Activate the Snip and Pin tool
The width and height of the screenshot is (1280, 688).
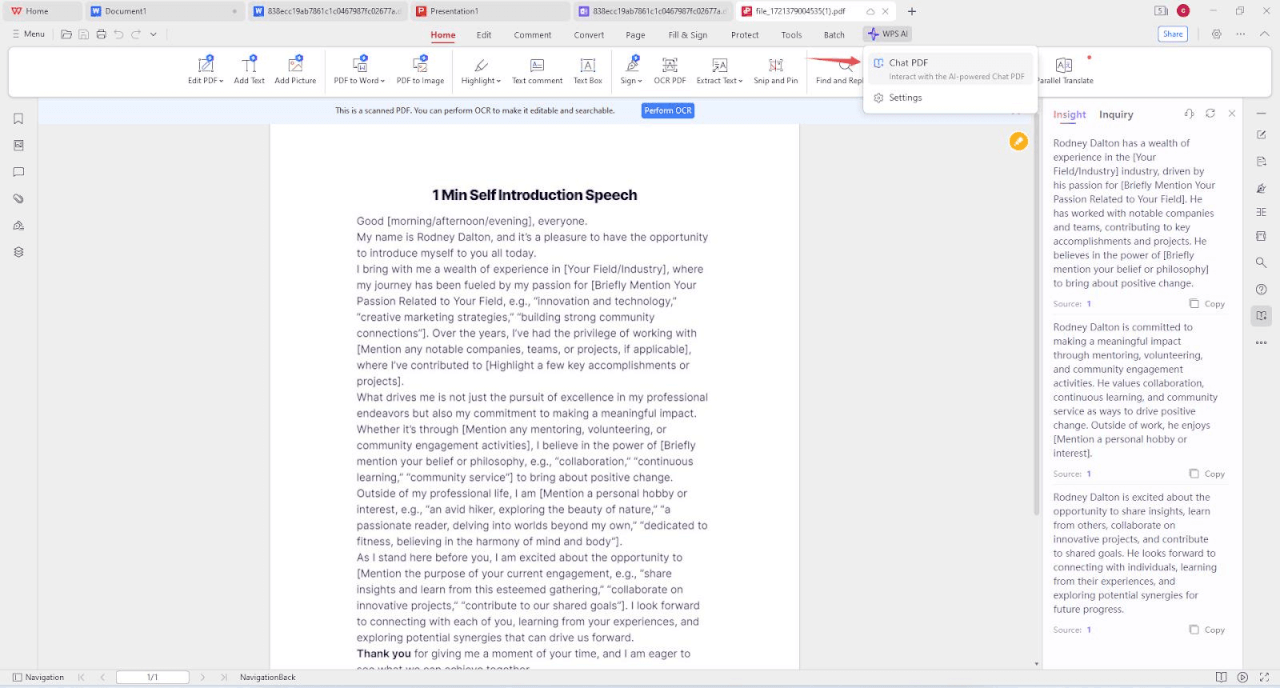point(775,66)
